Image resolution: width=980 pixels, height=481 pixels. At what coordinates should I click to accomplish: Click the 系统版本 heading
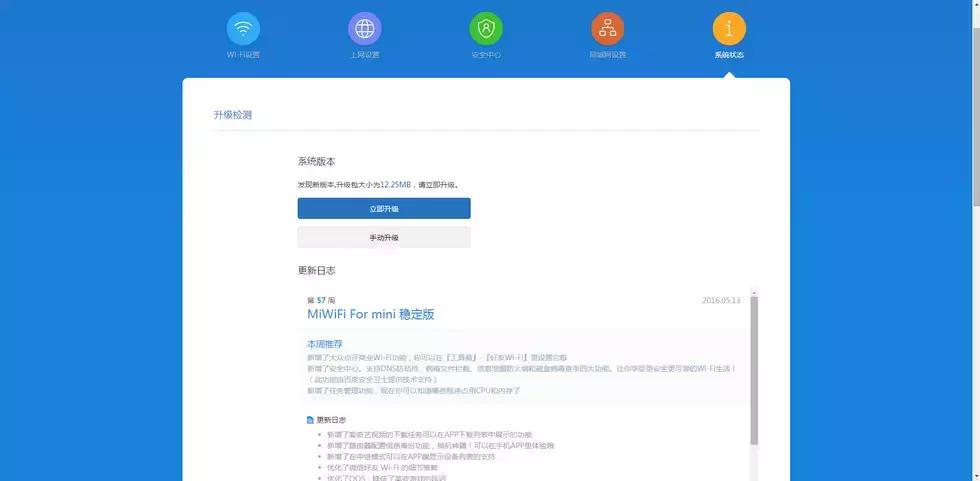[316, 161]
